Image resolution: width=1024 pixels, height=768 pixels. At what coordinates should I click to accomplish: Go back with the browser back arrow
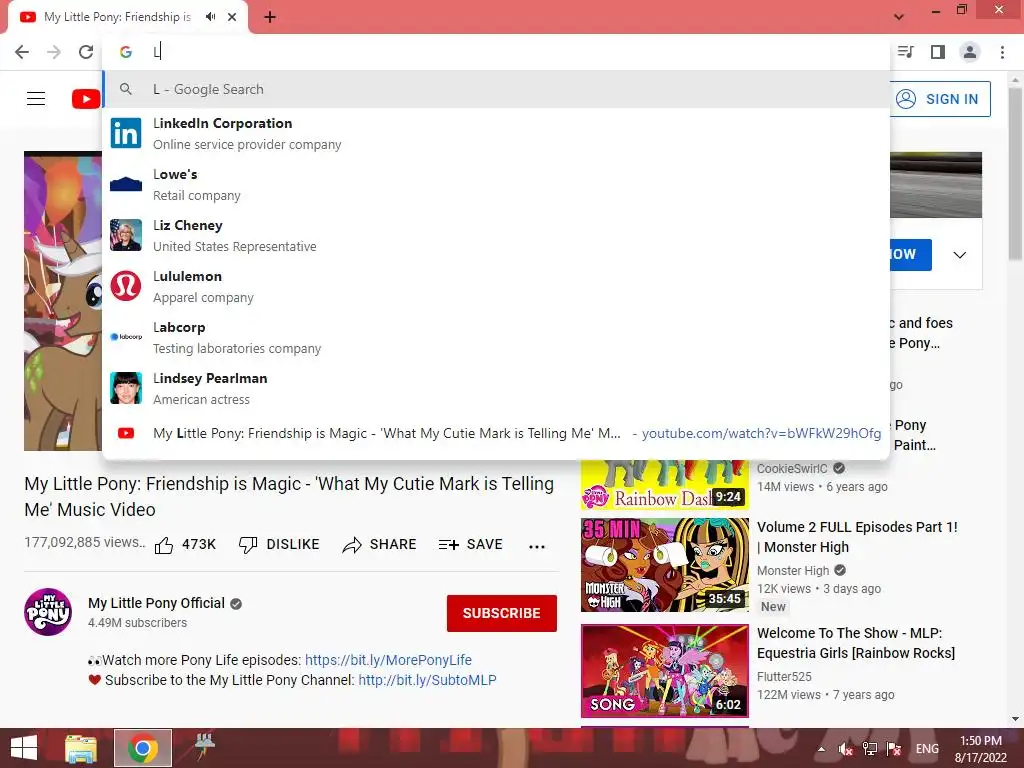click(22, 52)
